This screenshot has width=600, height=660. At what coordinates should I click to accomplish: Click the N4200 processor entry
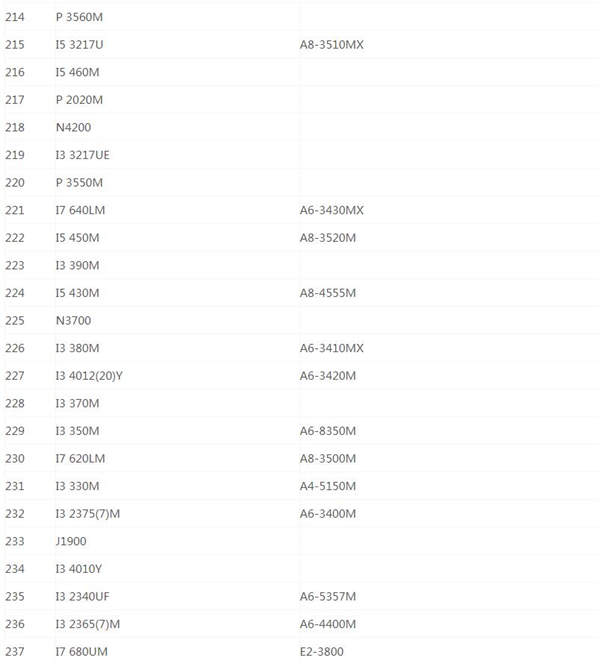76,128
